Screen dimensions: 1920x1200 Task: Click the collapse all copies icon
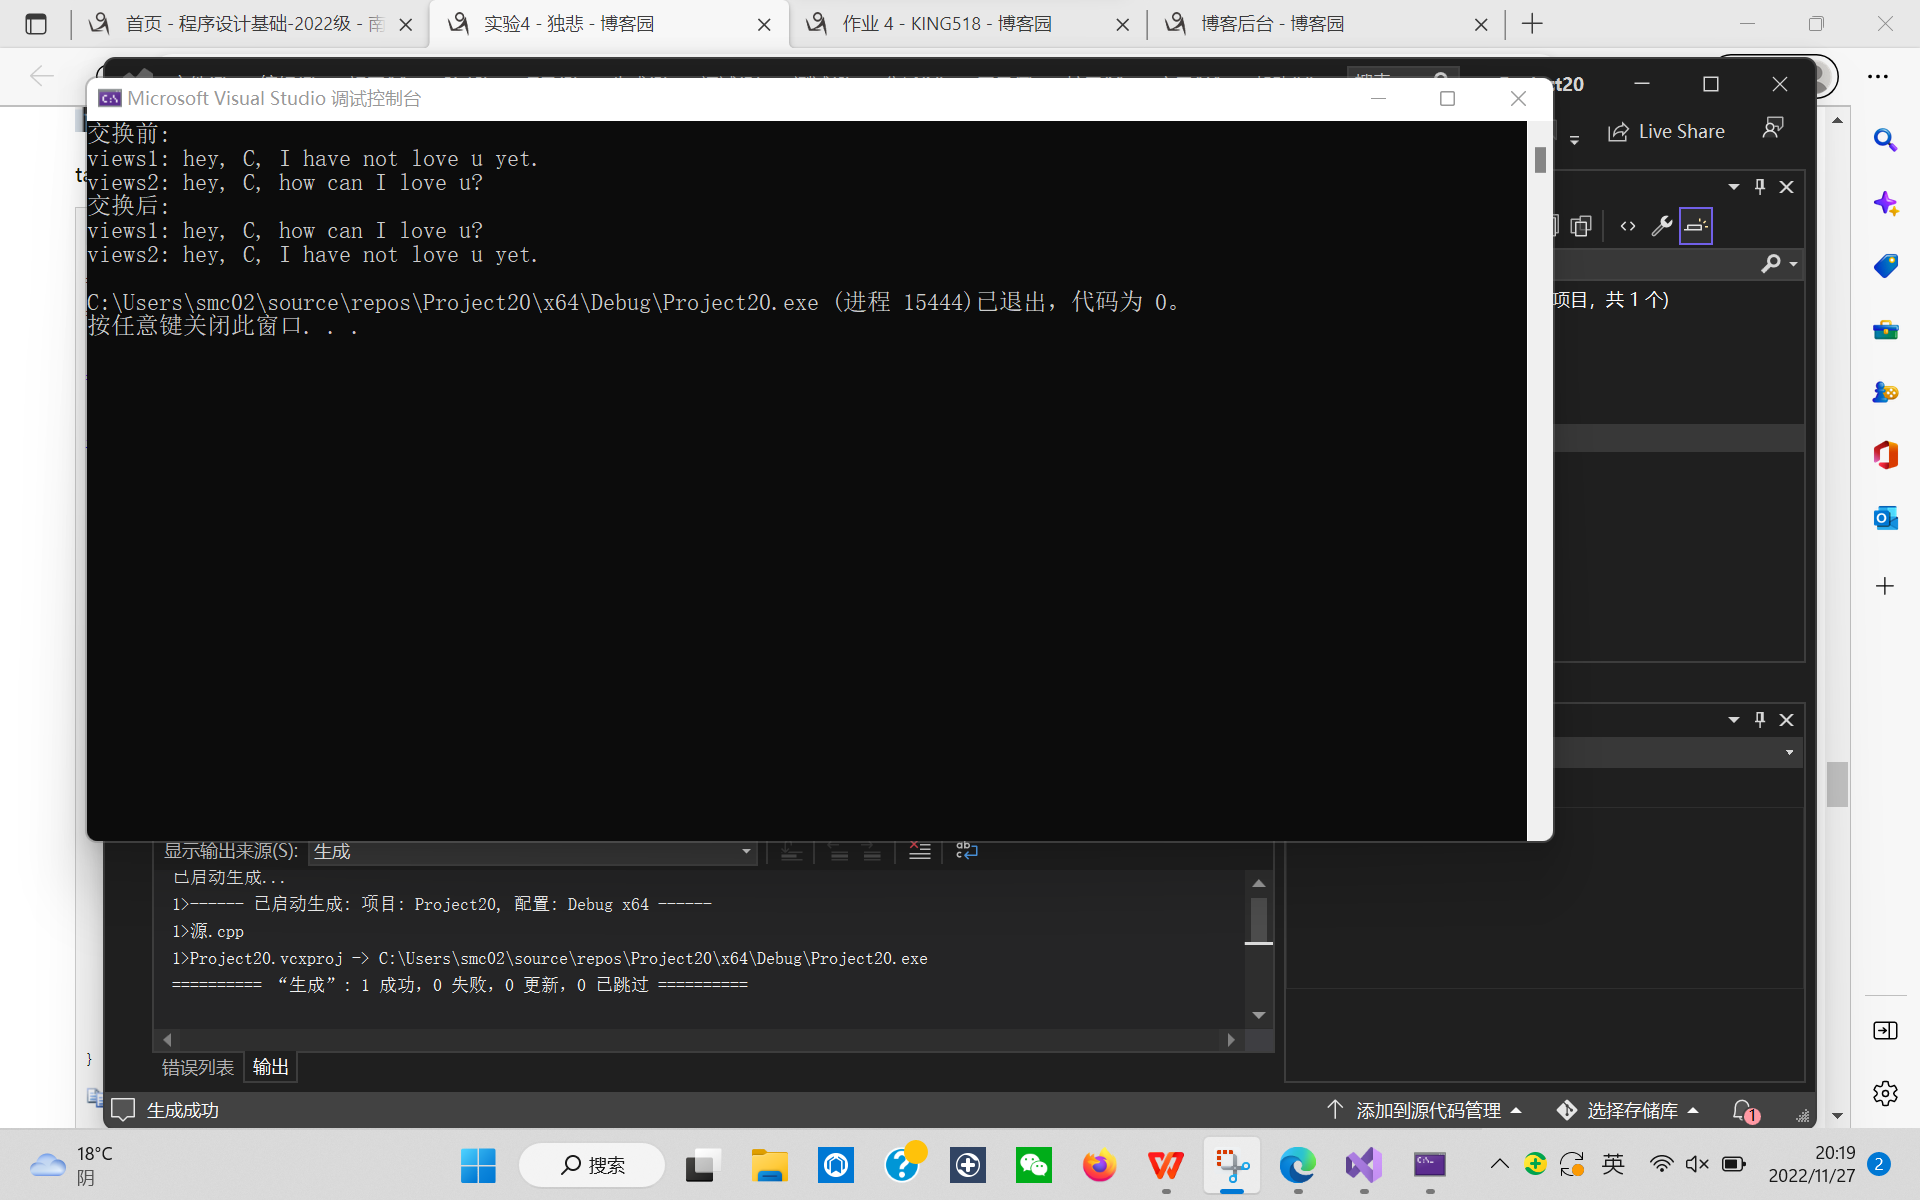[1581, 226]
